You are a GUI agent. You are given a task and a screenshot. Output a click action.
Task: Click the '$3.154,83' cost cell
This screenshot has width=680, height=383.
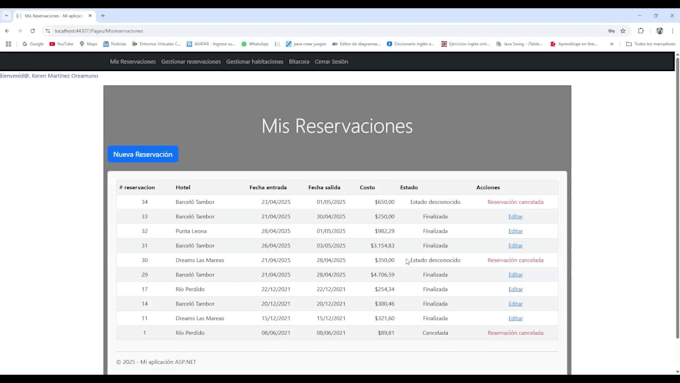382,246
